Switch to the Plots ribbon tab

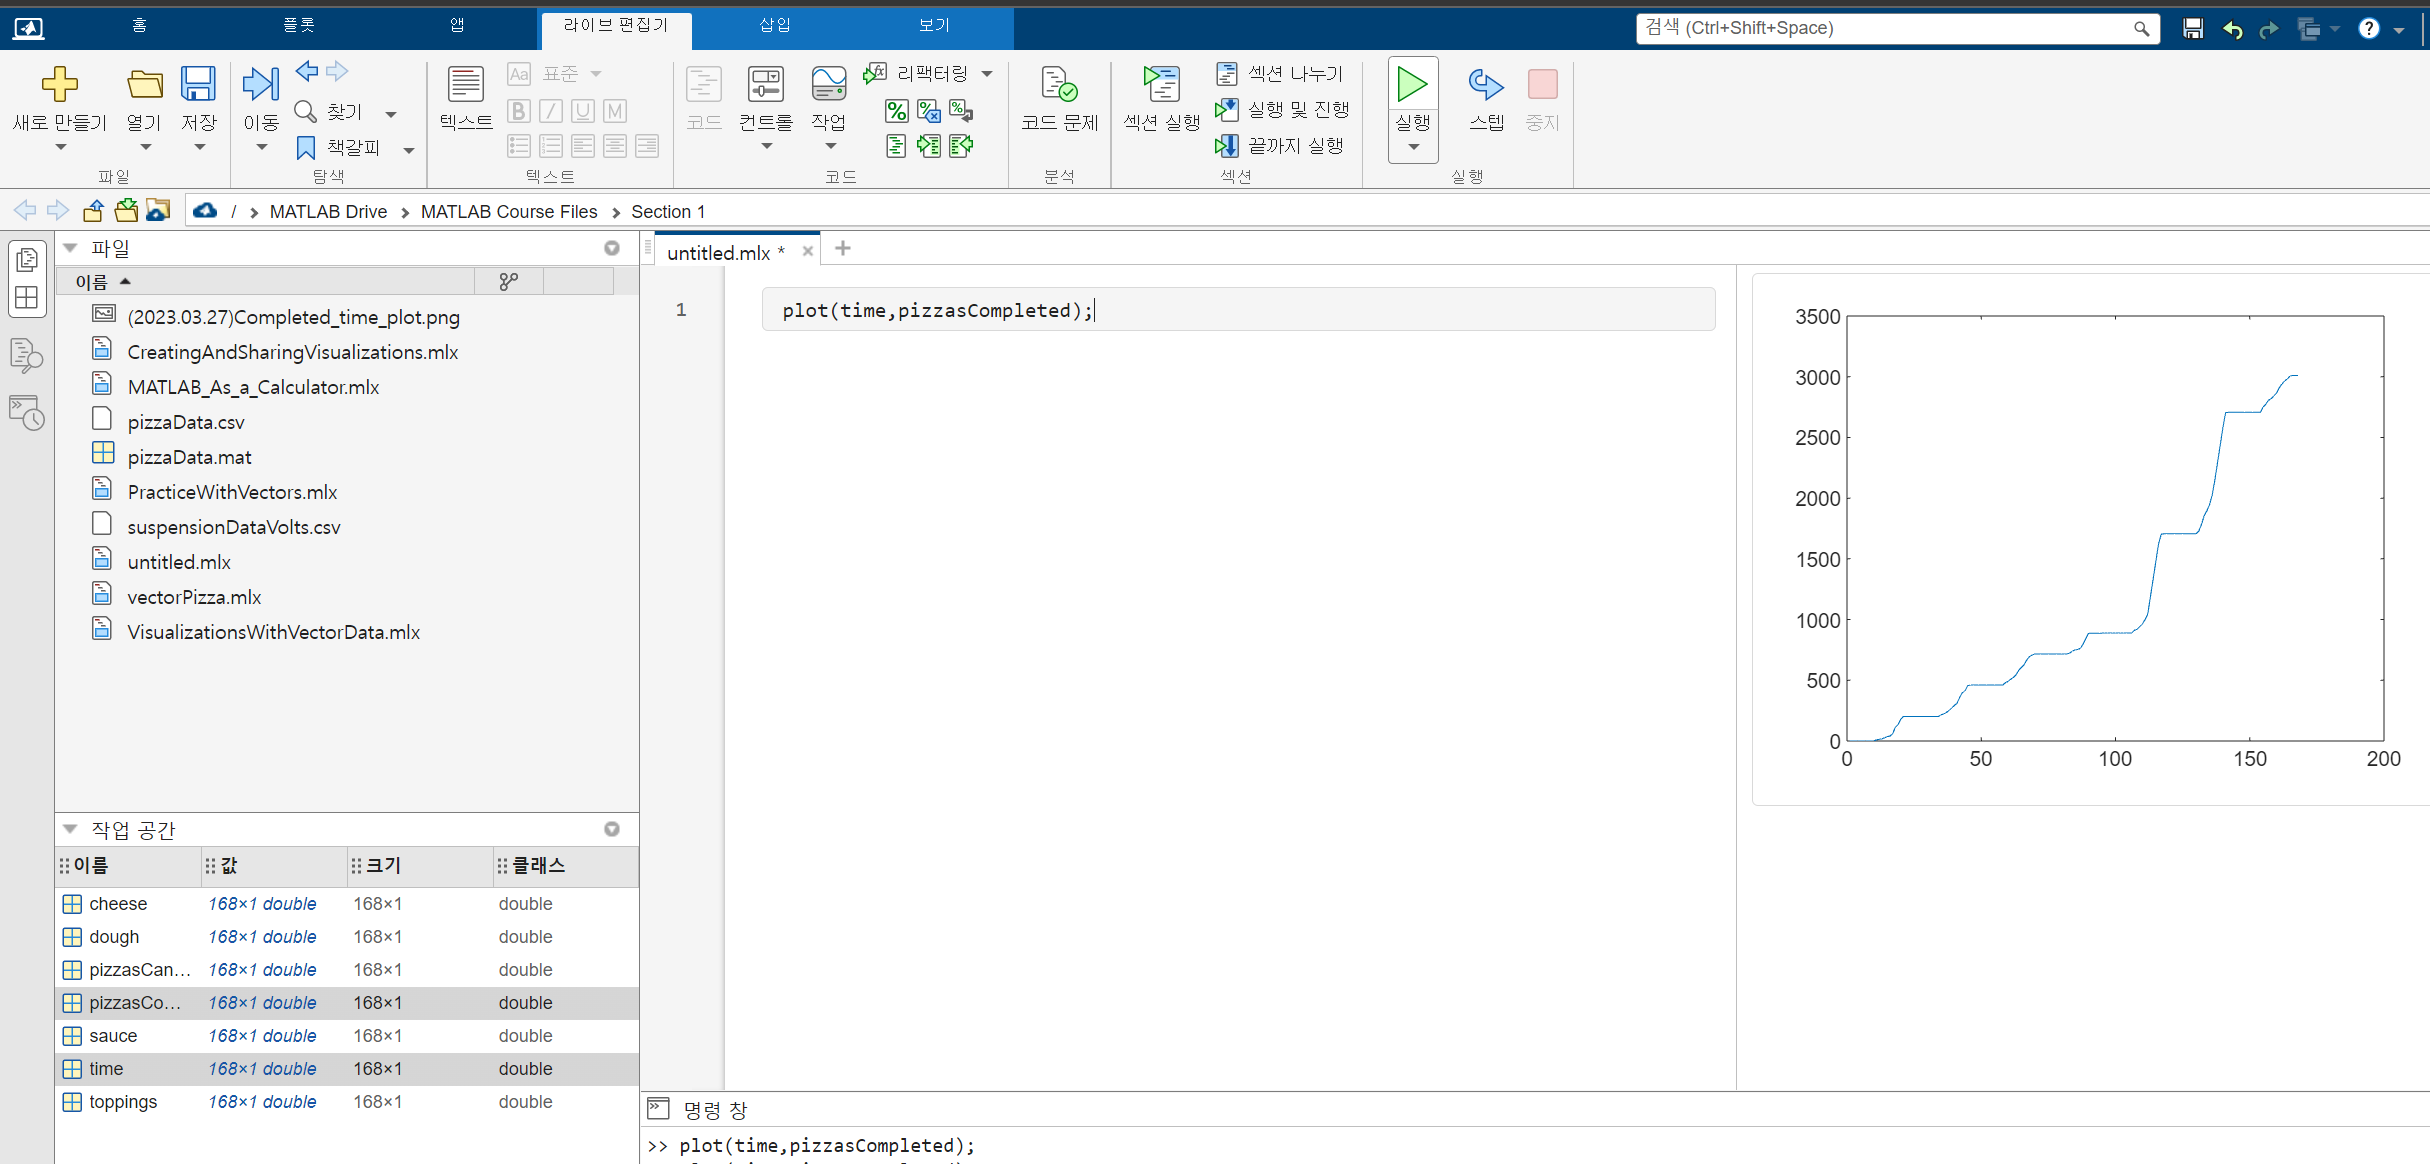[298, 25]
